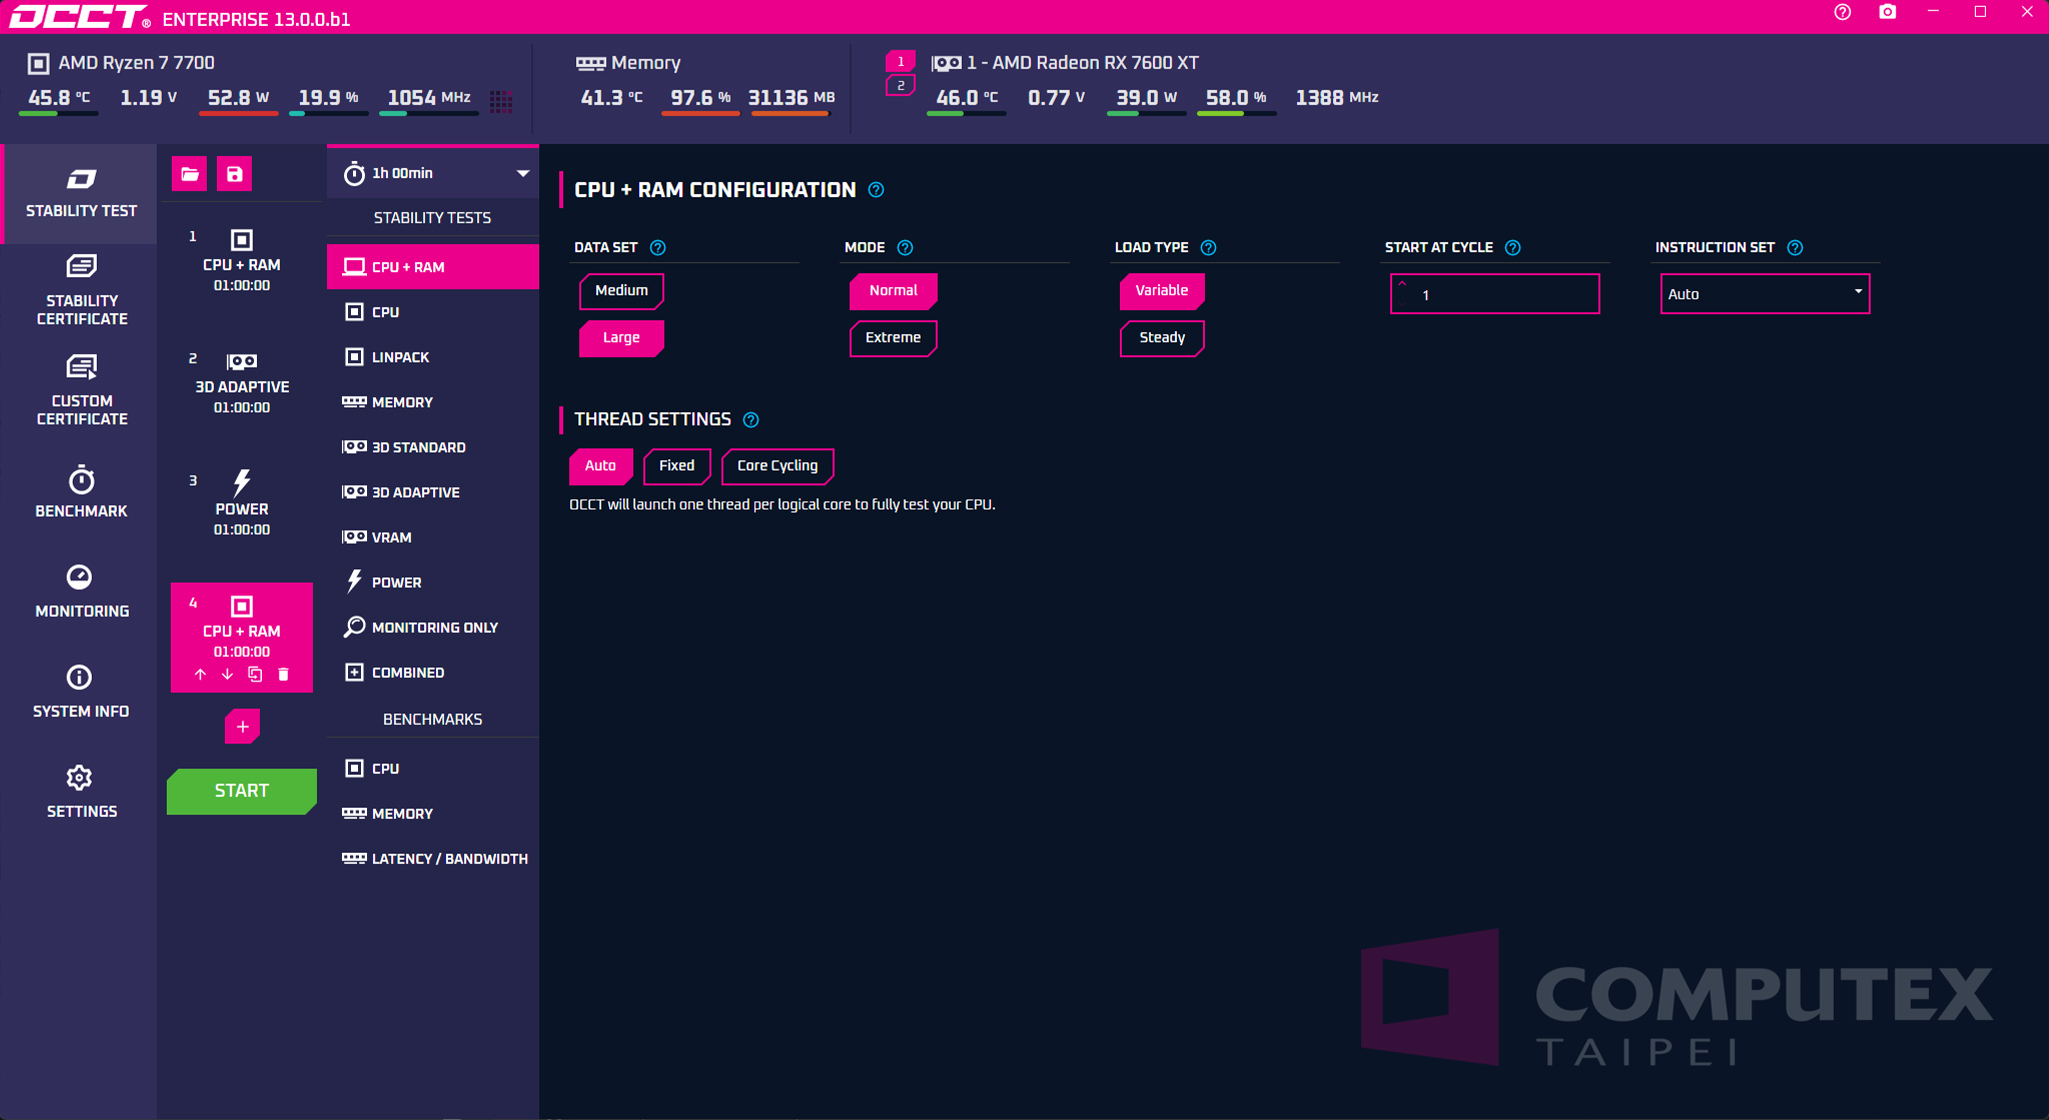
Task: Add a new test step with plus button
Action: [x=242, y=727]
